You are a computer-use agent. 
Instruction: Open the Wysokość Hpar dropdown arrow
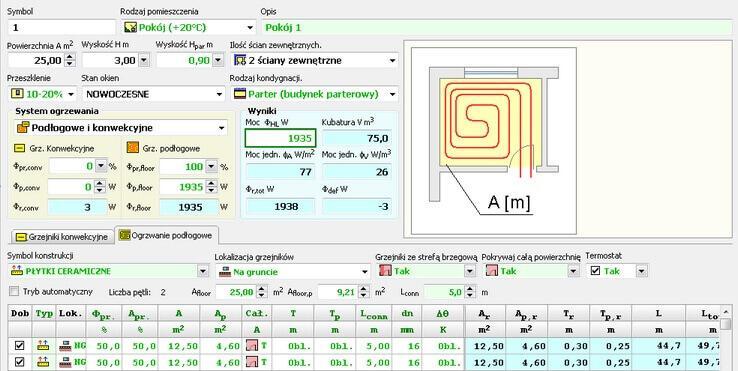point(218,60)
